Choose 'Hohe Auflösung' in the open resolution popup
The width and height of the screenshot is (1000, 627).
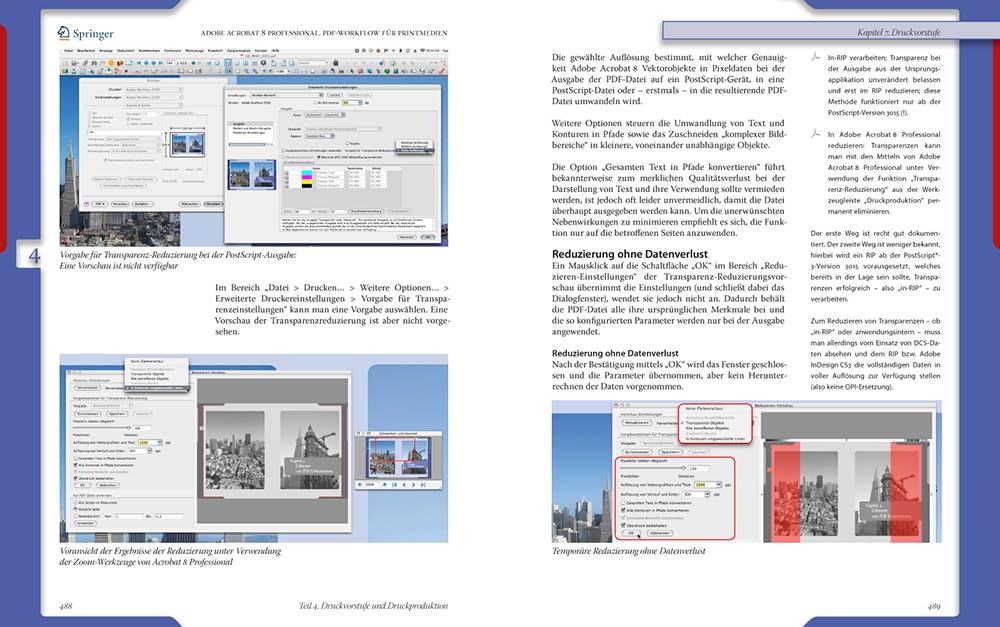[x=414, y=151]
